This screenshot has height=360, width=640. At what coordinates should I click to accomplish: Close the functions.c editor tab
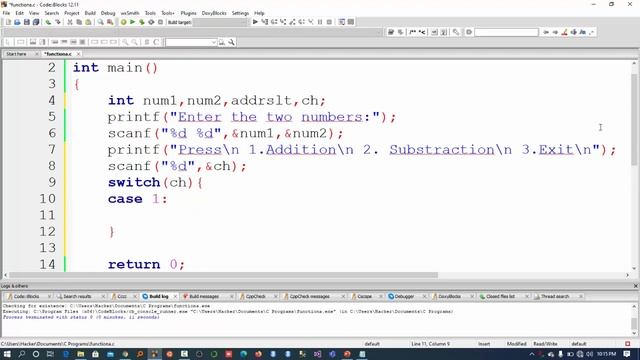(78, 54)
